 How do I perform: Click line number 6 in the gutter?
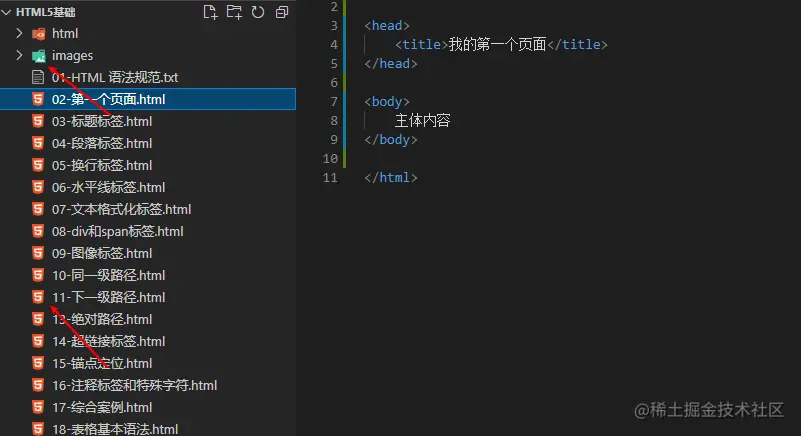point(334,82)
